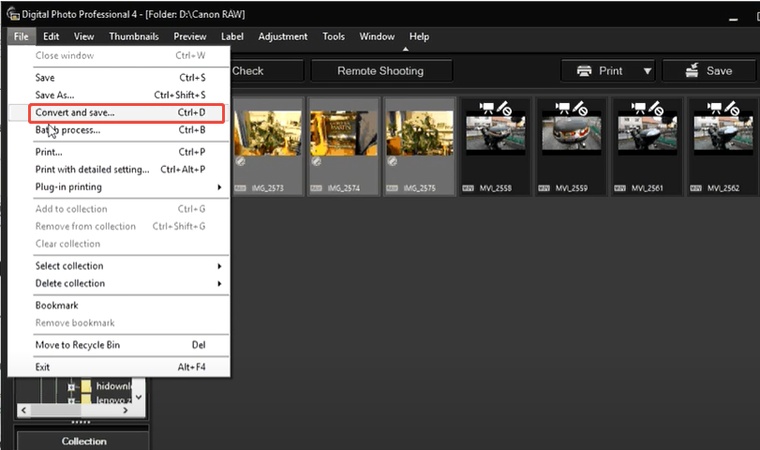The height and width of the screenshot is (450, 760).
Task: Click the RAW badge beside IMG_2574
Action: tap(316, 188)
